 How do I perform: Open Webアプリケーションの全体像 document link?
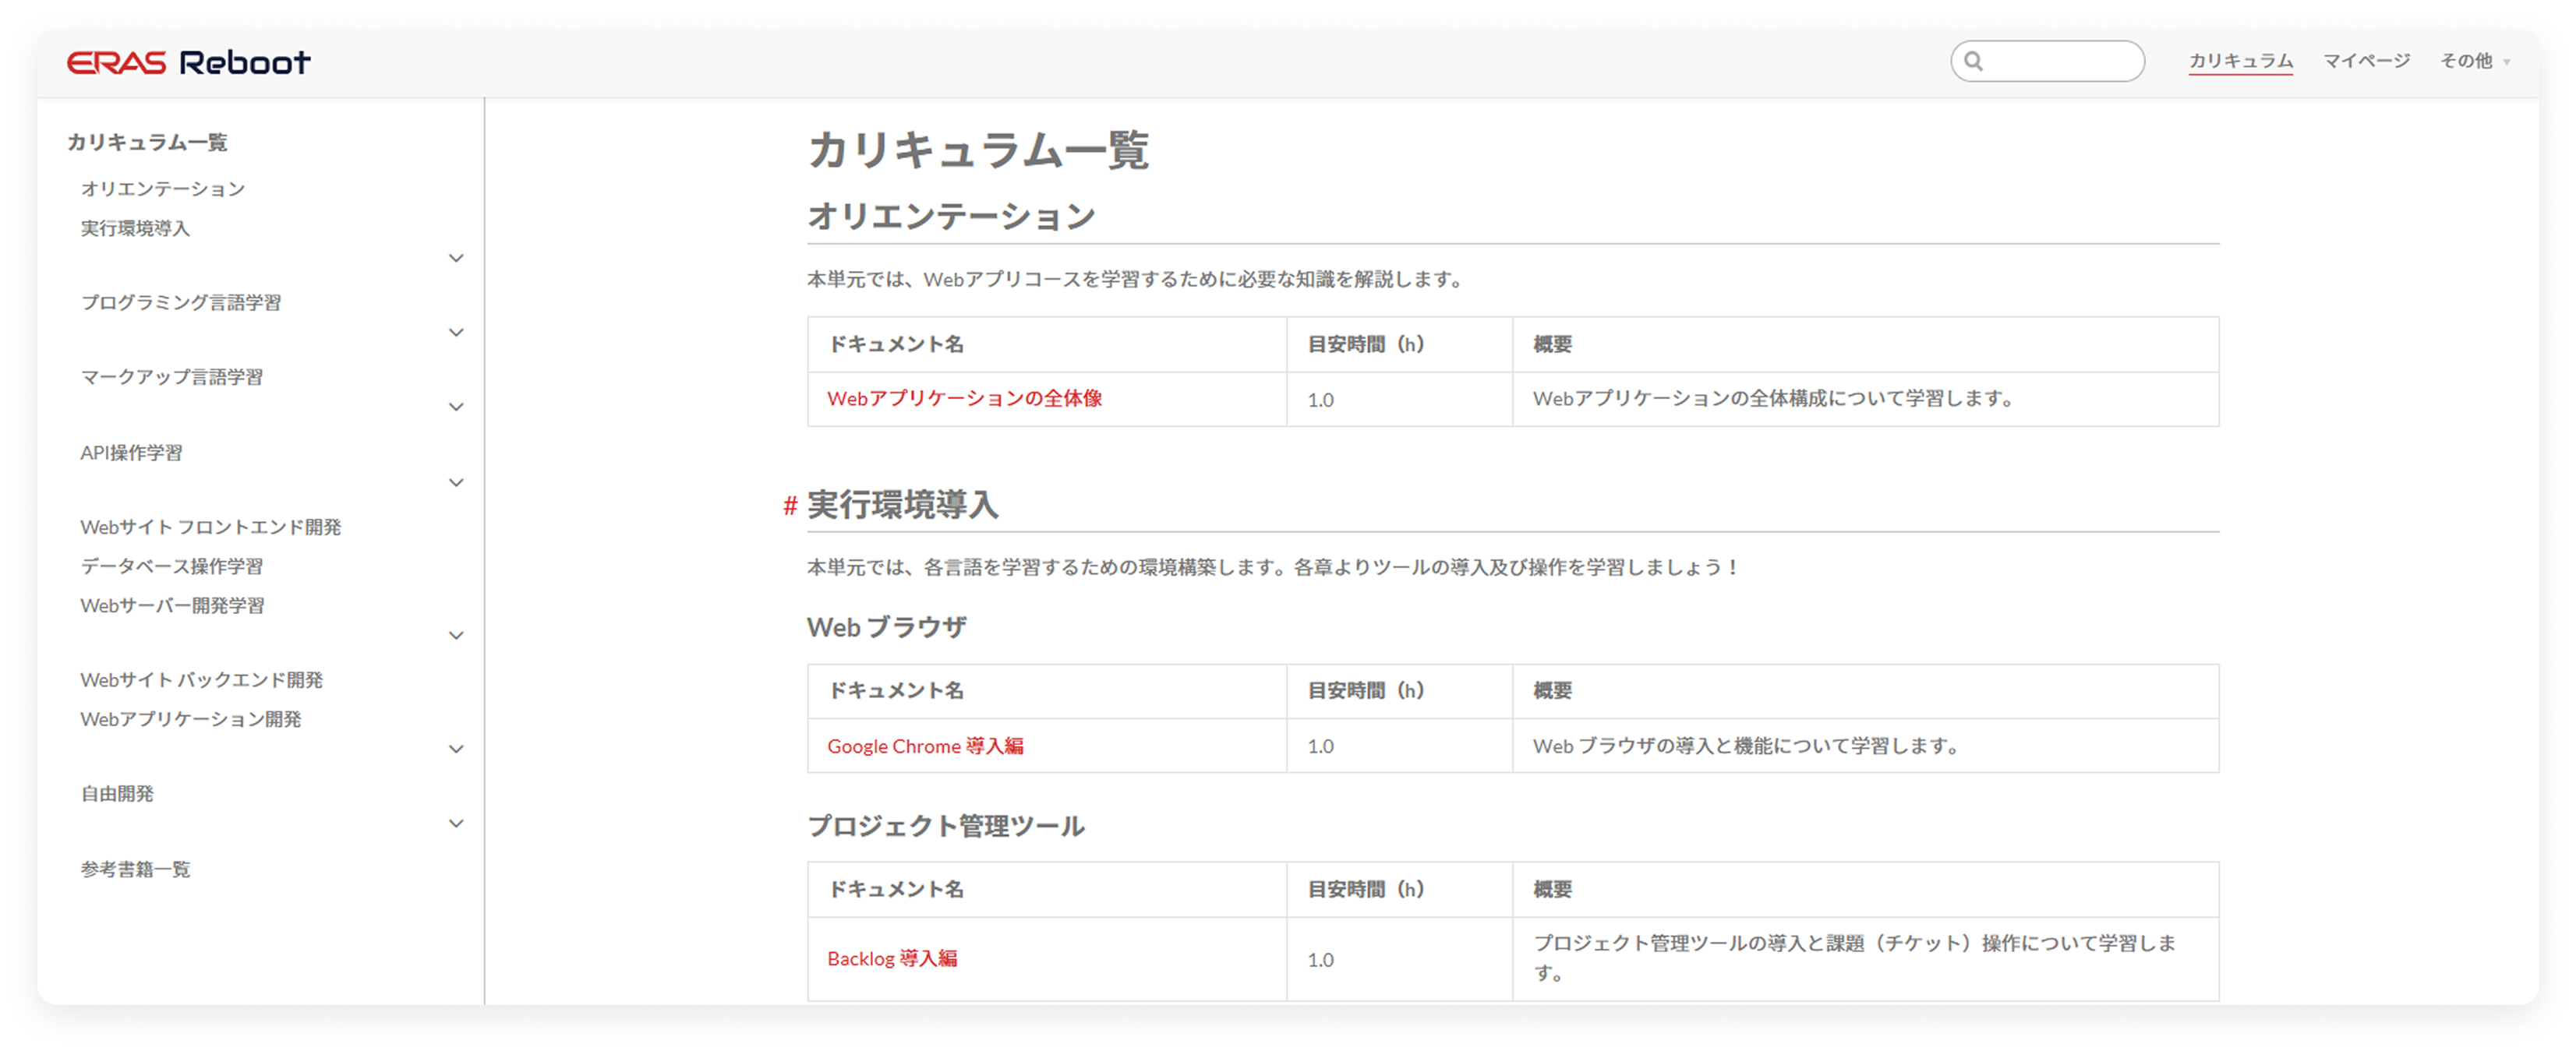[x=964, y=398]
